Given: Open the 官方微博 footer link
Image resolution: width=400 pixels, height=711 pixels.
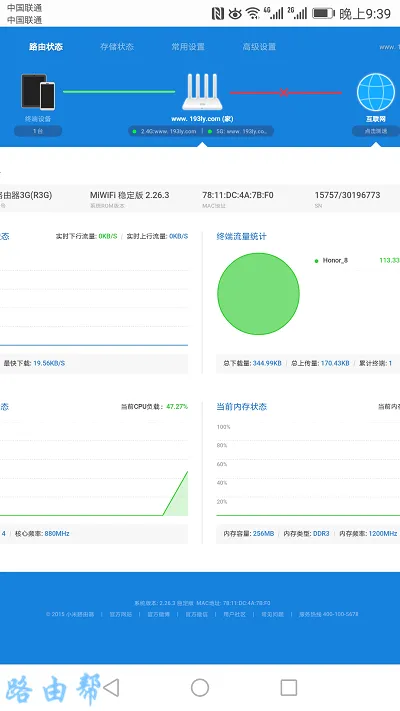Looking at the screenshot, I should 158,614.
